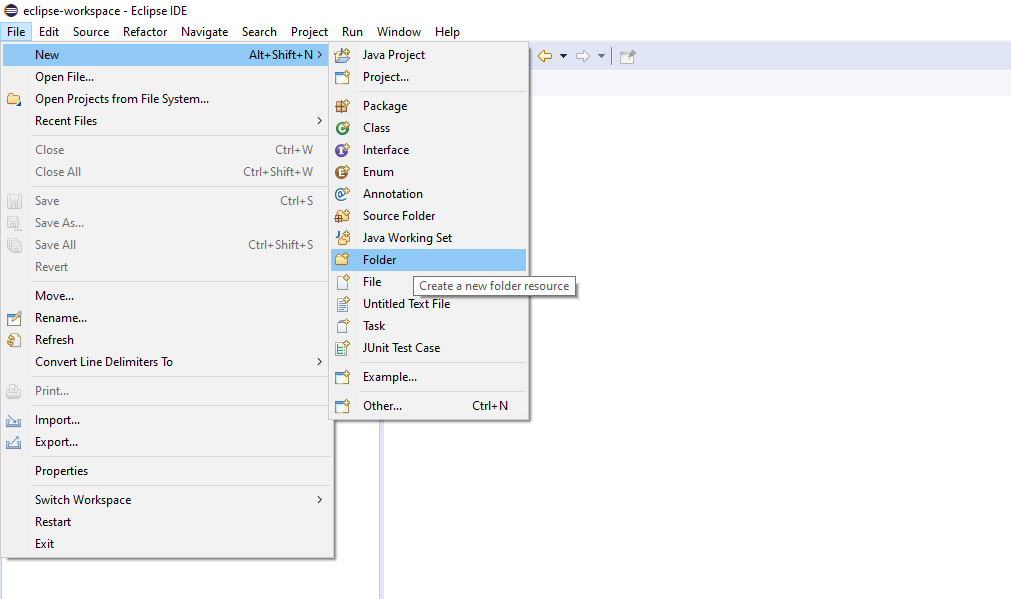Click the Folder icon in the highlighted row
The image size is (1011, 599).
(342, 259)
